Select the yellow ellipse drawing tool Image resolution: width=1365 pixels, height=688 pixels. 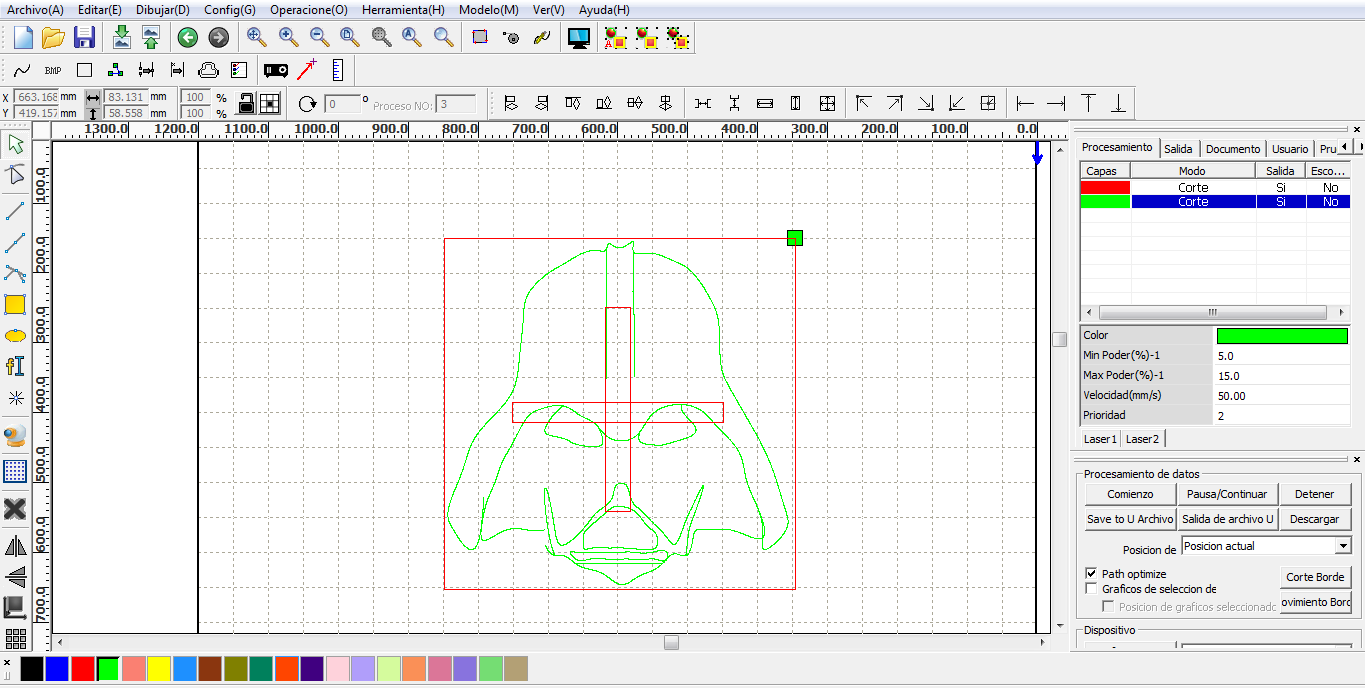click(x=15, y=336)
